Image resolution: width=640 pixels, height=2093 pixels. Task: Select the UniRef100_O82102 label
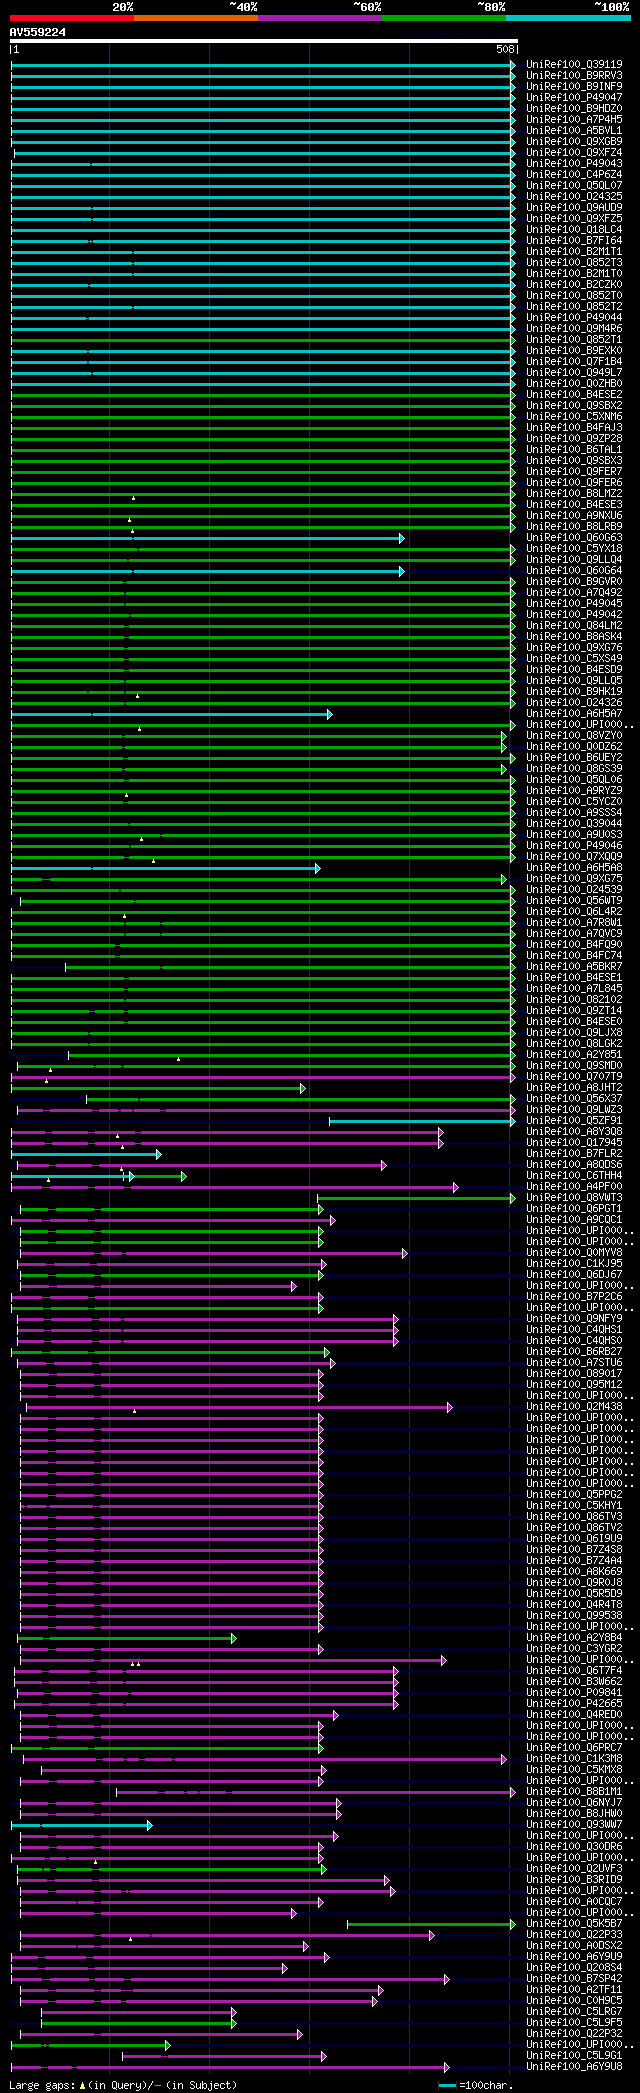tap(574, 1000)
